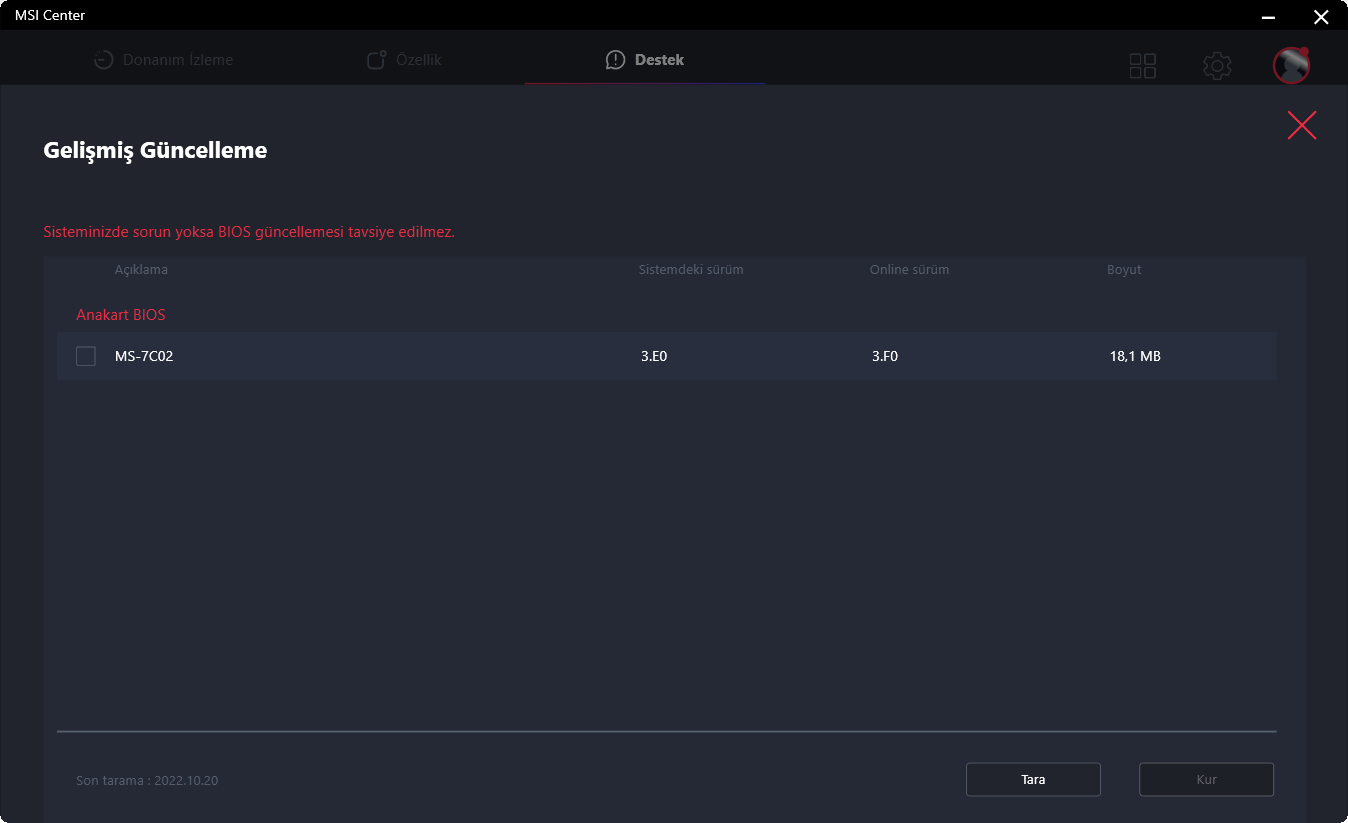Click the Tara scan button

point(1033,779)
